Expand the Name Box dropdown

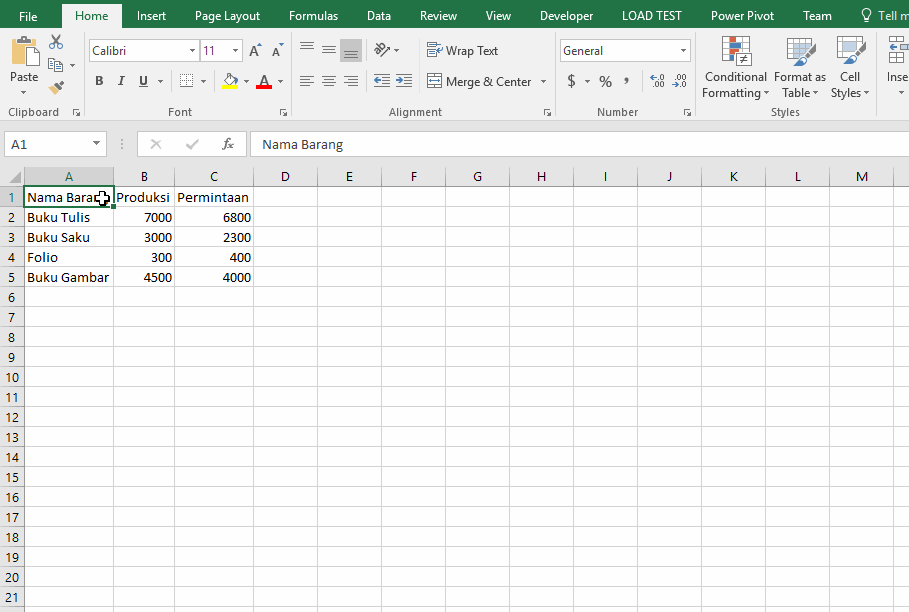(96, 143)
